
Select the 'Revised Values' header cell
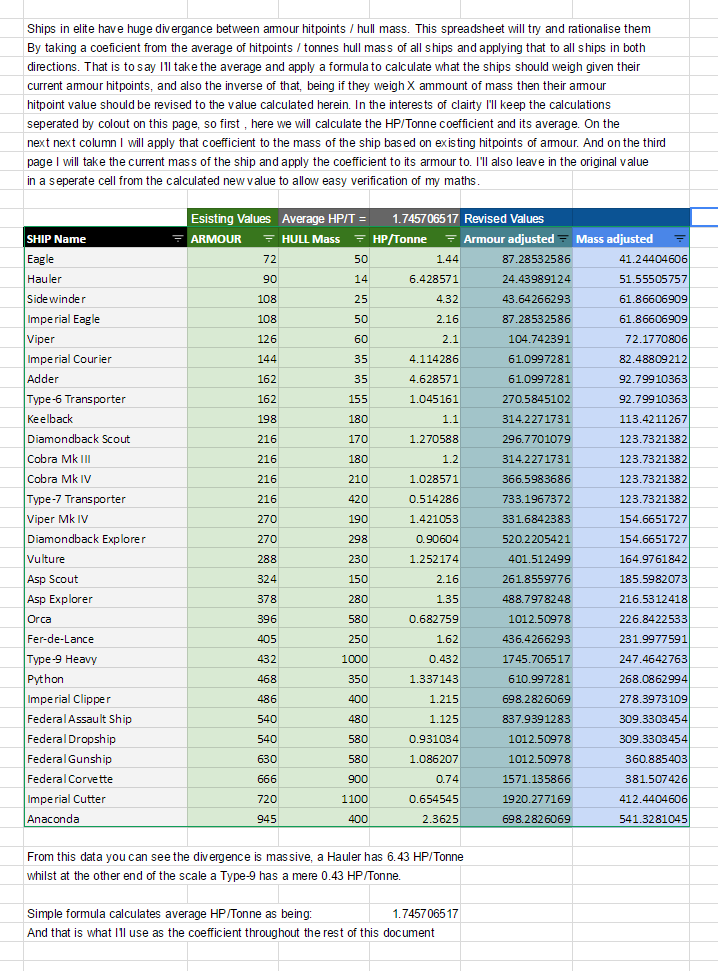(x=517, y=218)
